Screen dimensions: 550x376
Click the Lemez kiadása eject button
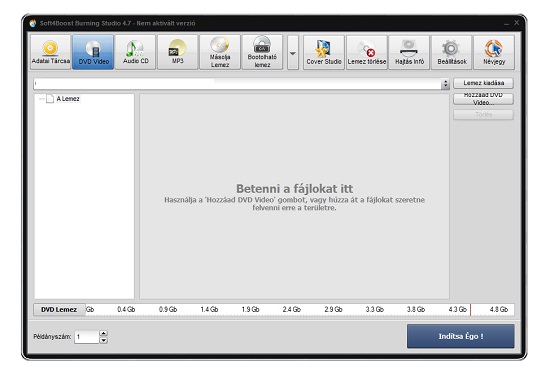(x=483, y=83)
